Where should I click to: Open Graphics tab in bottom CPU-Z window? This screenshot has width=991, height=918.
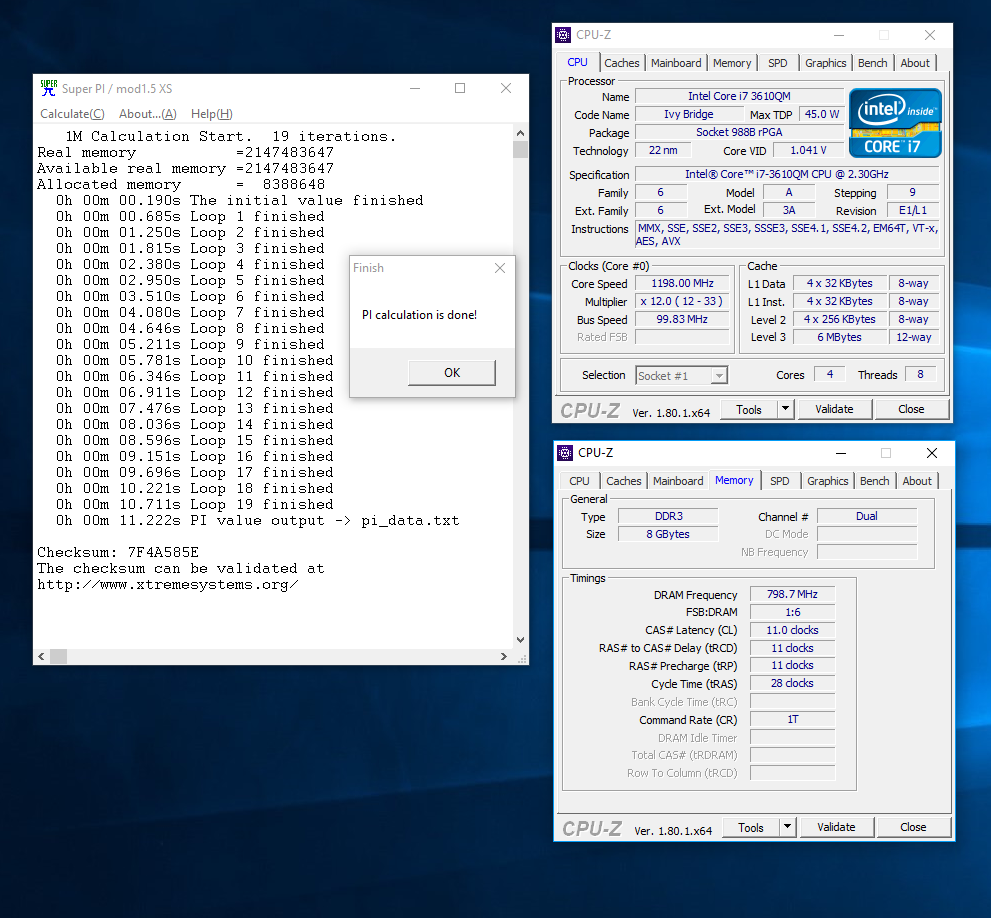coord(827,481)
